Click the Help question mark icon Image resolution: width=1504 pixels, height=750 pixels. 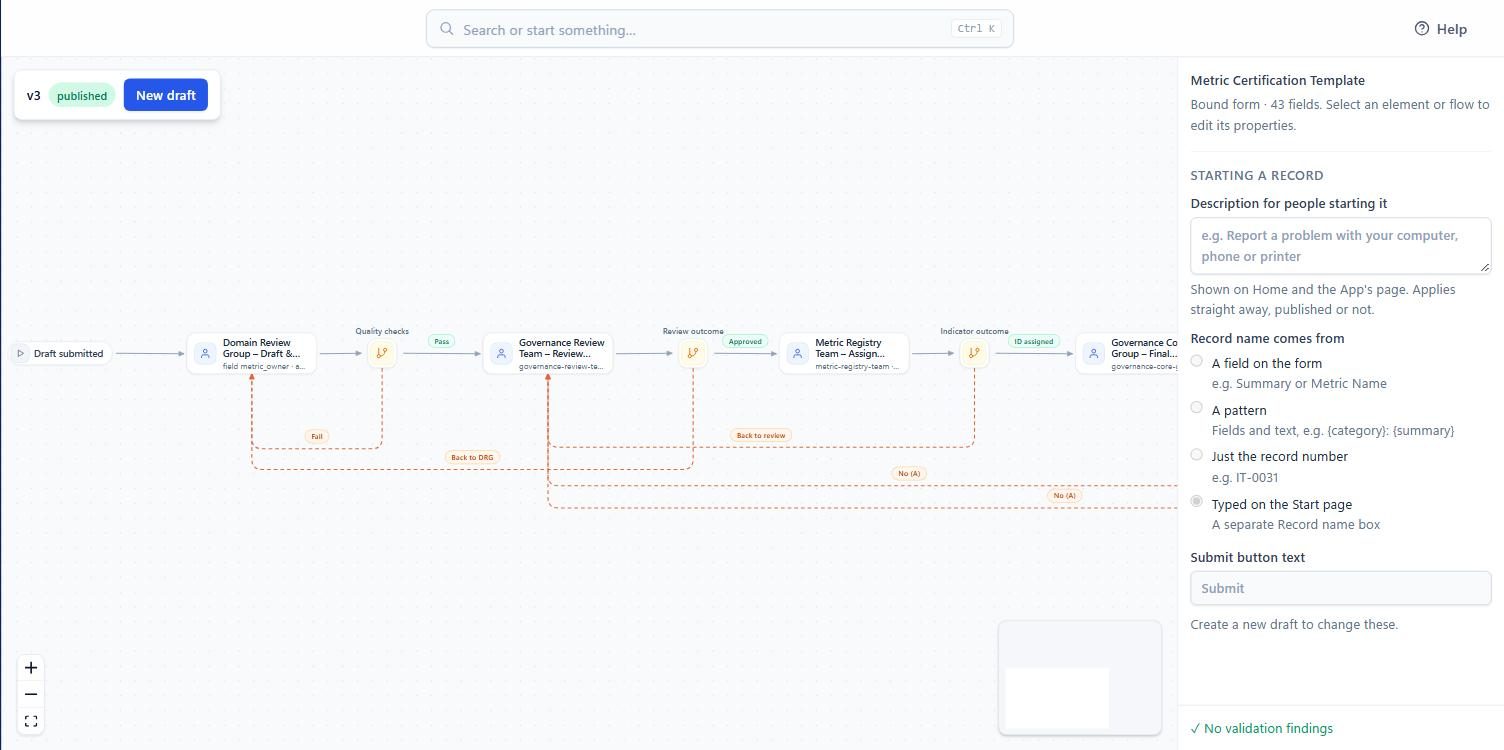click(1422, 29)
